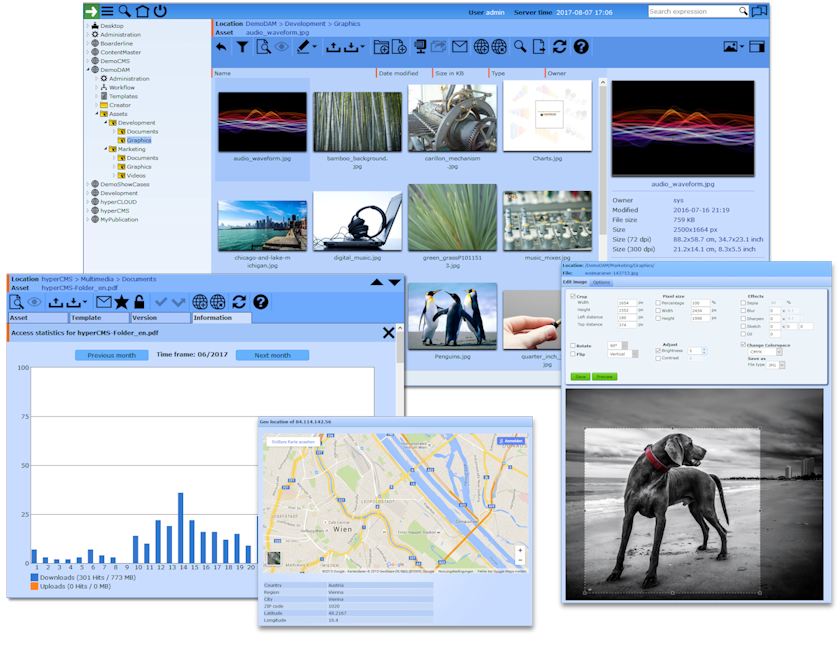Image resolution: width=840 pixels, height=651 pixels.
Task: Click the edit pencil icon in the main toolbar
Action: click(x=303, y=47)
